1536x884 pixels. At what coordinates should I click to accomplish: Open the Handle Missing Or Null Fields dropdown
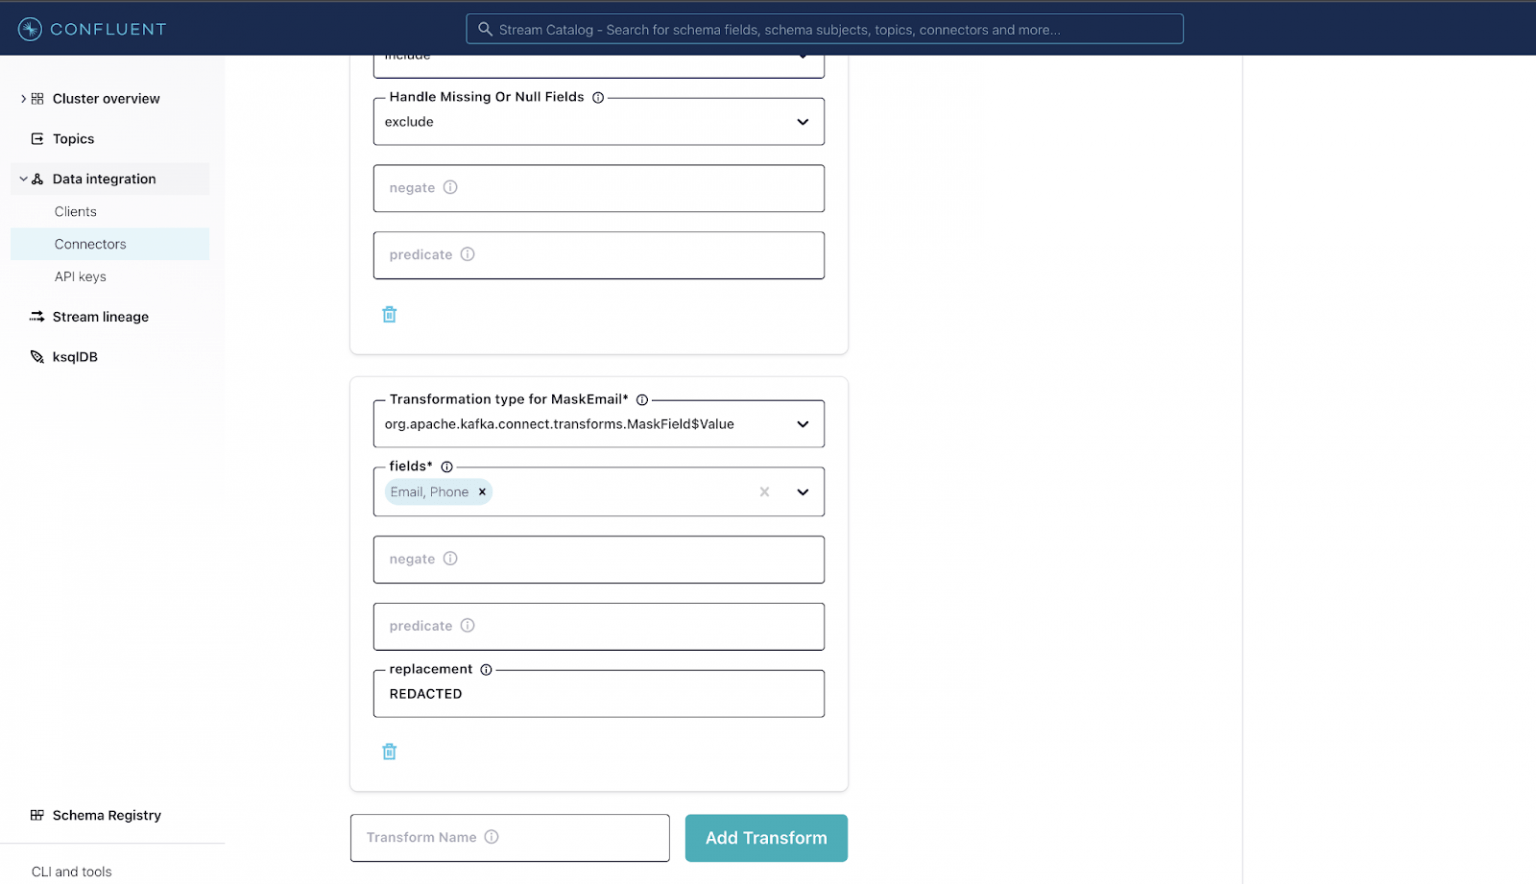(801, 121)
